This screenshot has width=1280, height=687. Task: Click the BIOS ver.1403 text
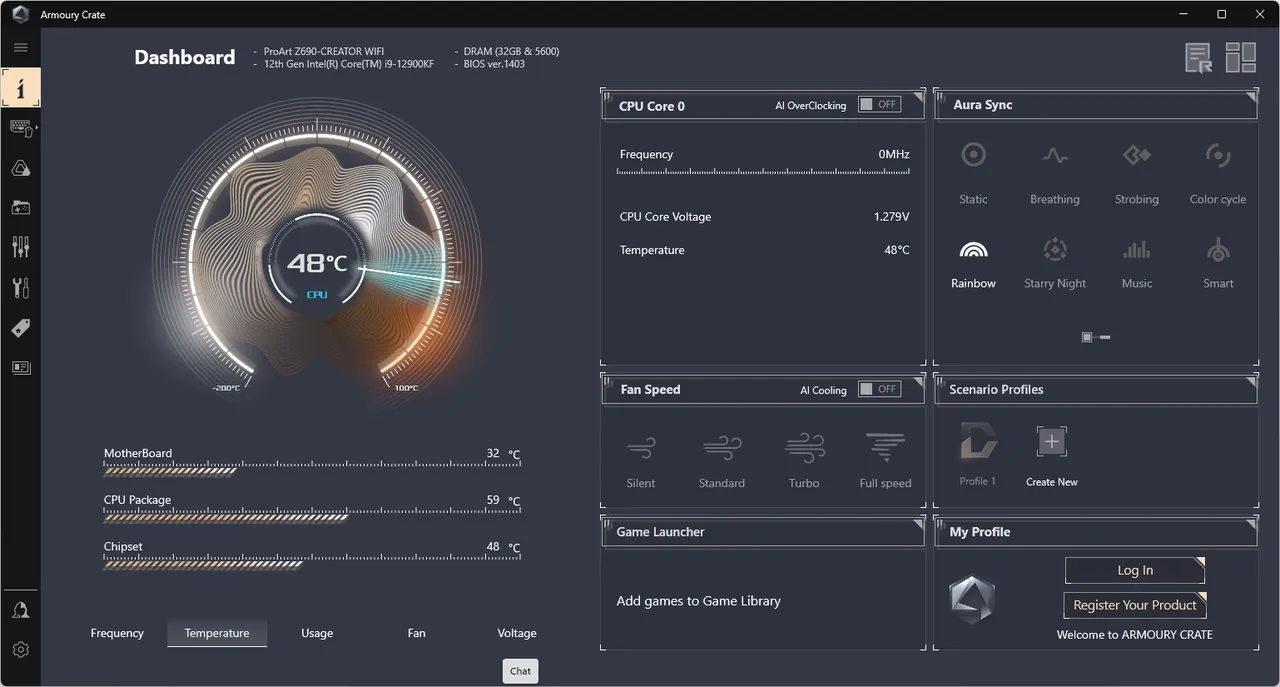pyautogui.click(x=494, y=64)
